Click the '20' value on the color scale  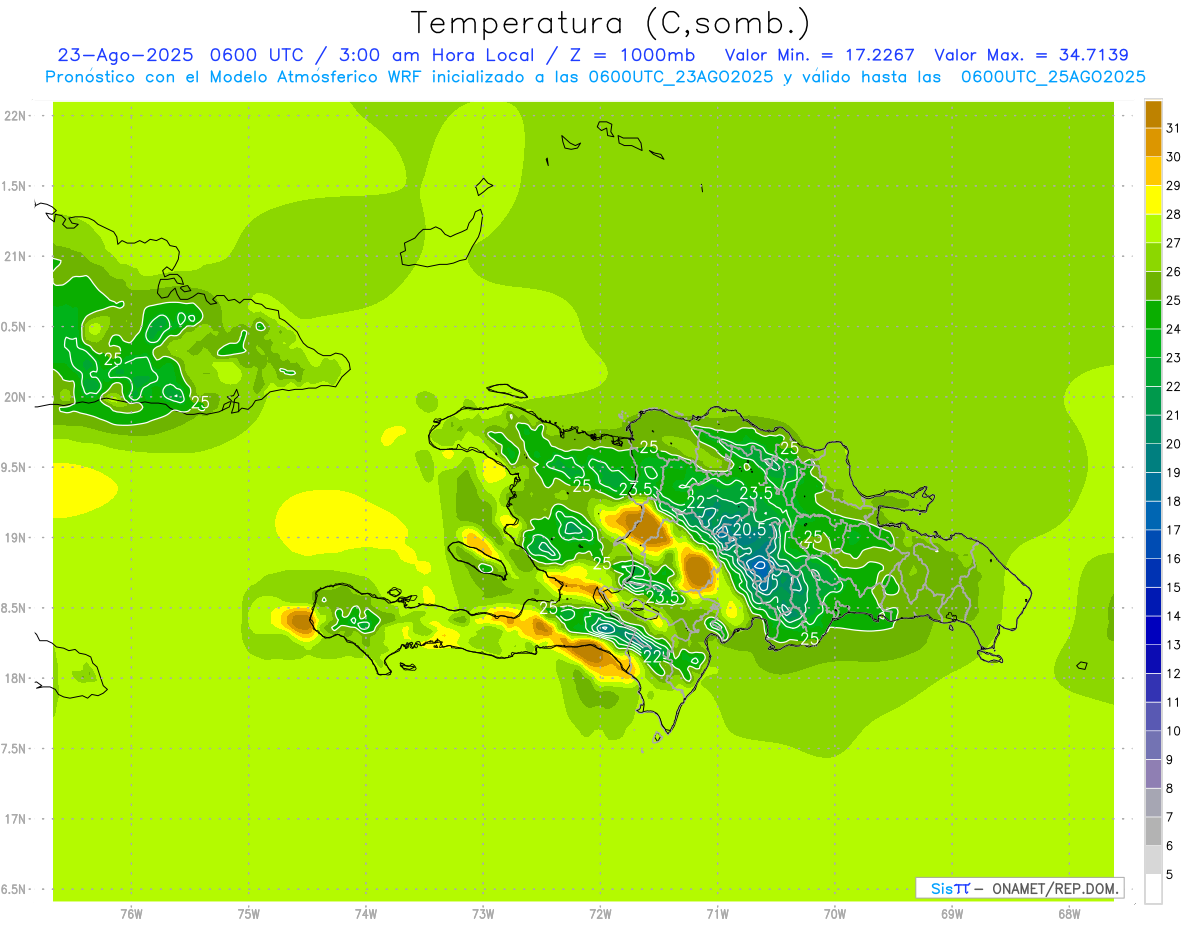point(1173,444)
